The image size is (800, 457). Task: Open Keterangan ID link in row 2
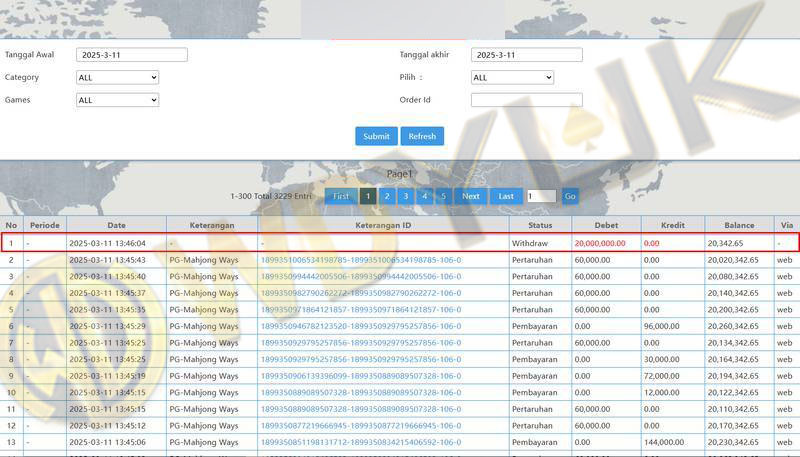coord(361,260)
